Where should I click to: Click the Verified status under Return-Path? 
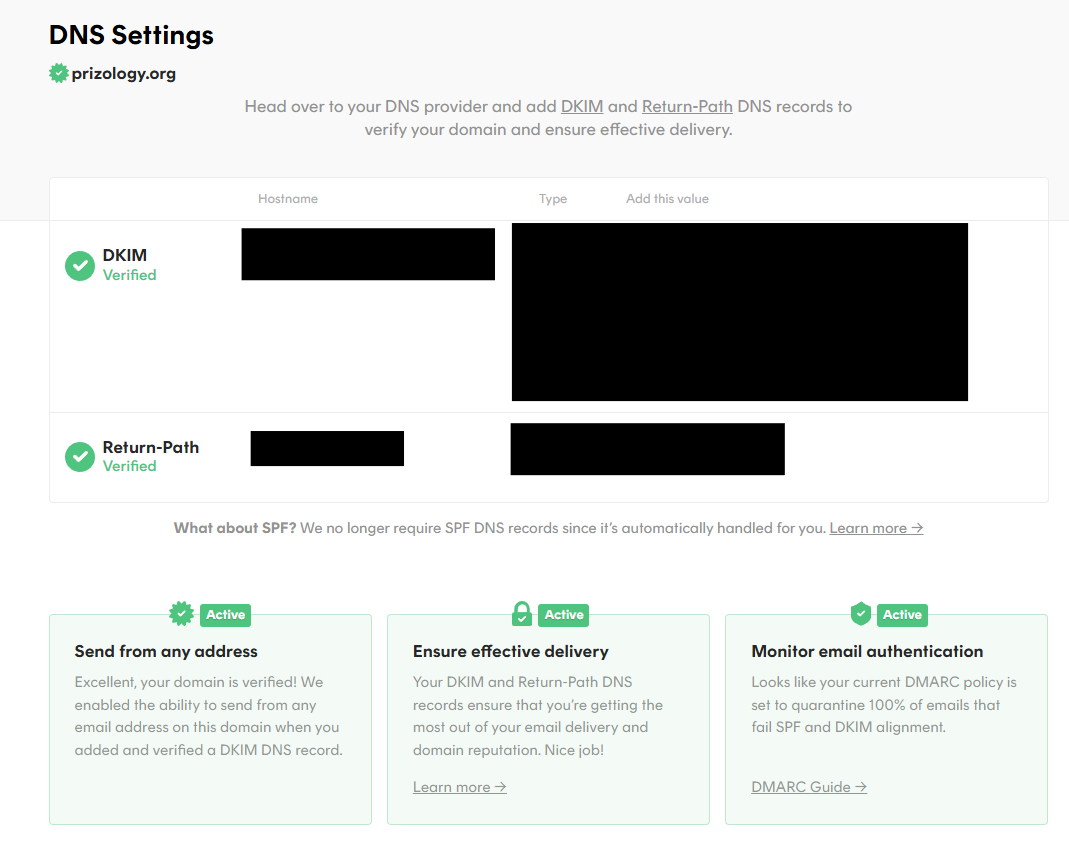coord(130,466)
